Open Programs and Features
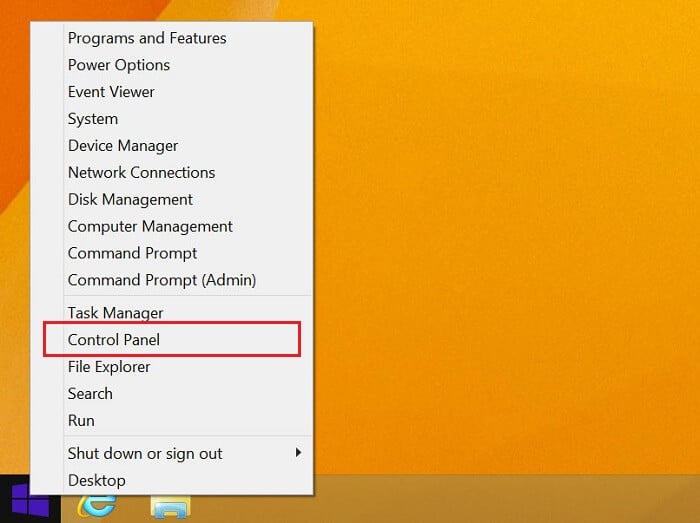The width and height of the screenshot is (700, 523). pyautogui.click(x=171, y=38)
